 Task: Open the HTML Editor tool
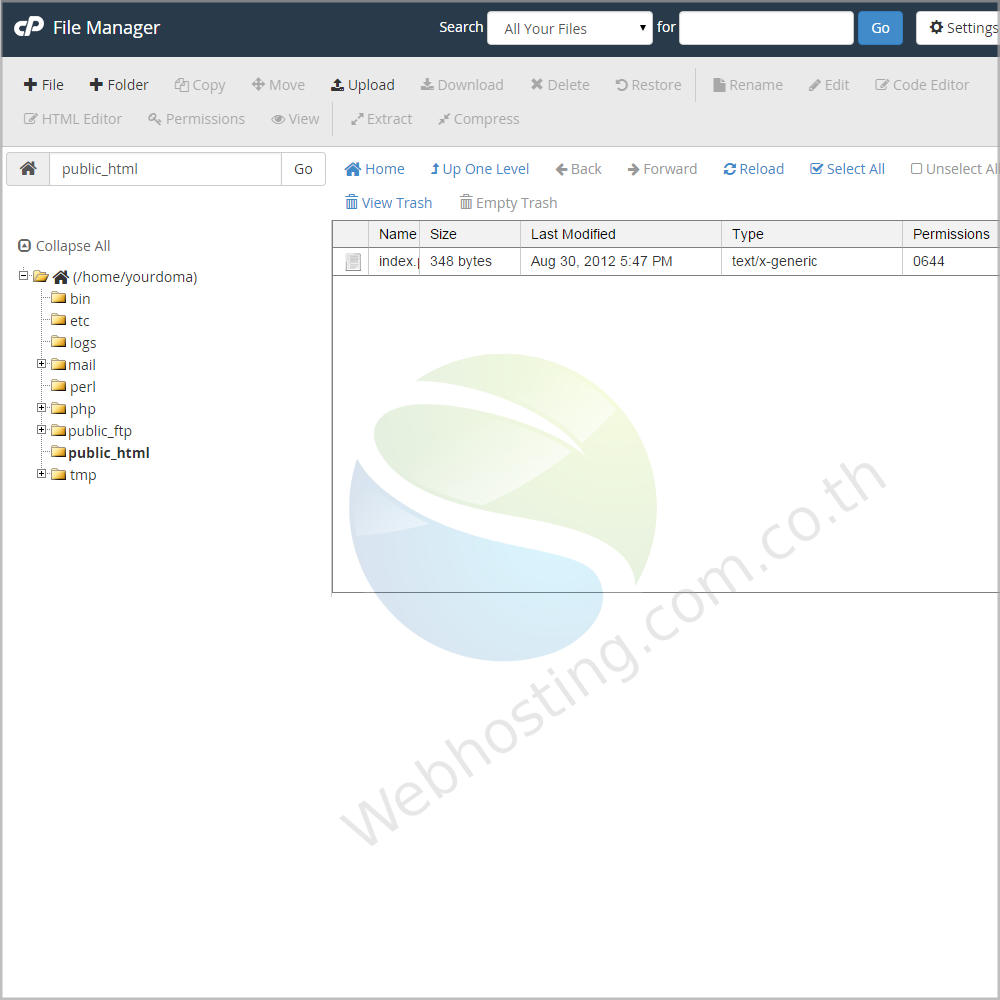[72, 119]
